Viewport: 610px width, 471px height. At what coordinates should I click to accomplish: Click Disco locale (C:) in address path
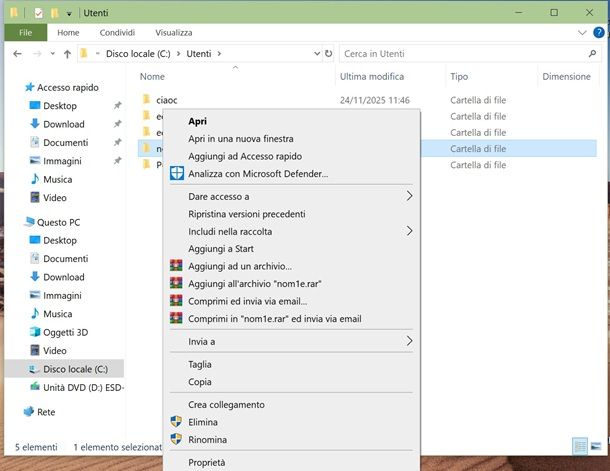click(x=138, y=54)
